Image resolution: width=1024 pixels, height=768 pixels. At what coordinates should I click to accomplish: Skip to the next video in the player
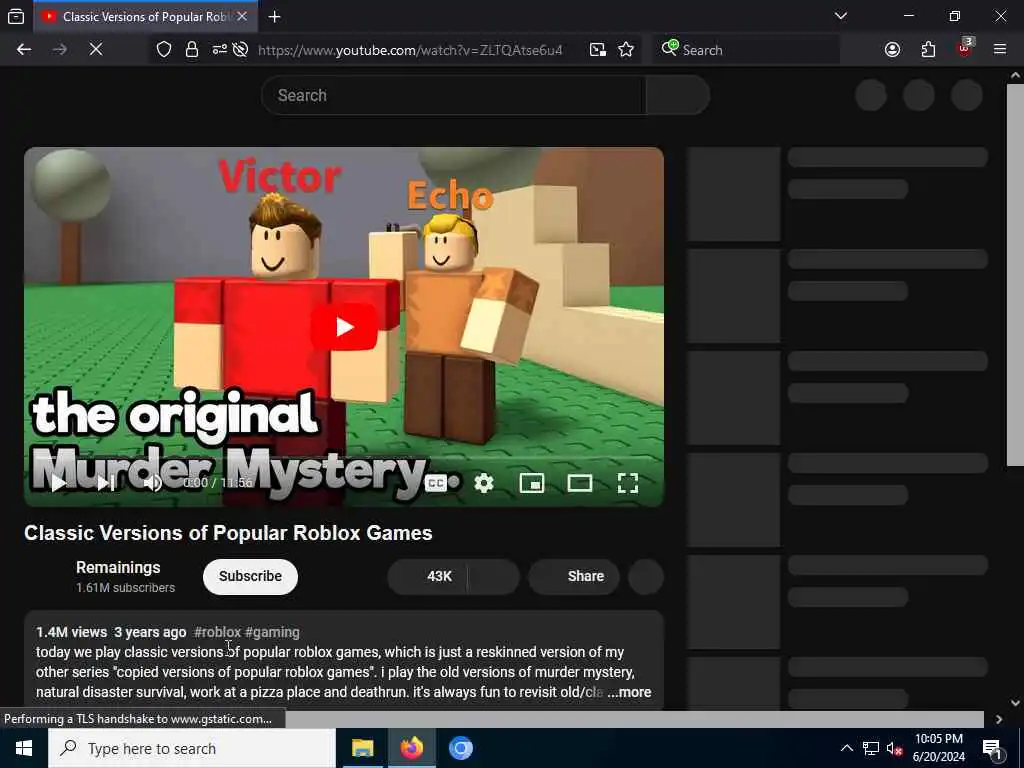point(106,483)
